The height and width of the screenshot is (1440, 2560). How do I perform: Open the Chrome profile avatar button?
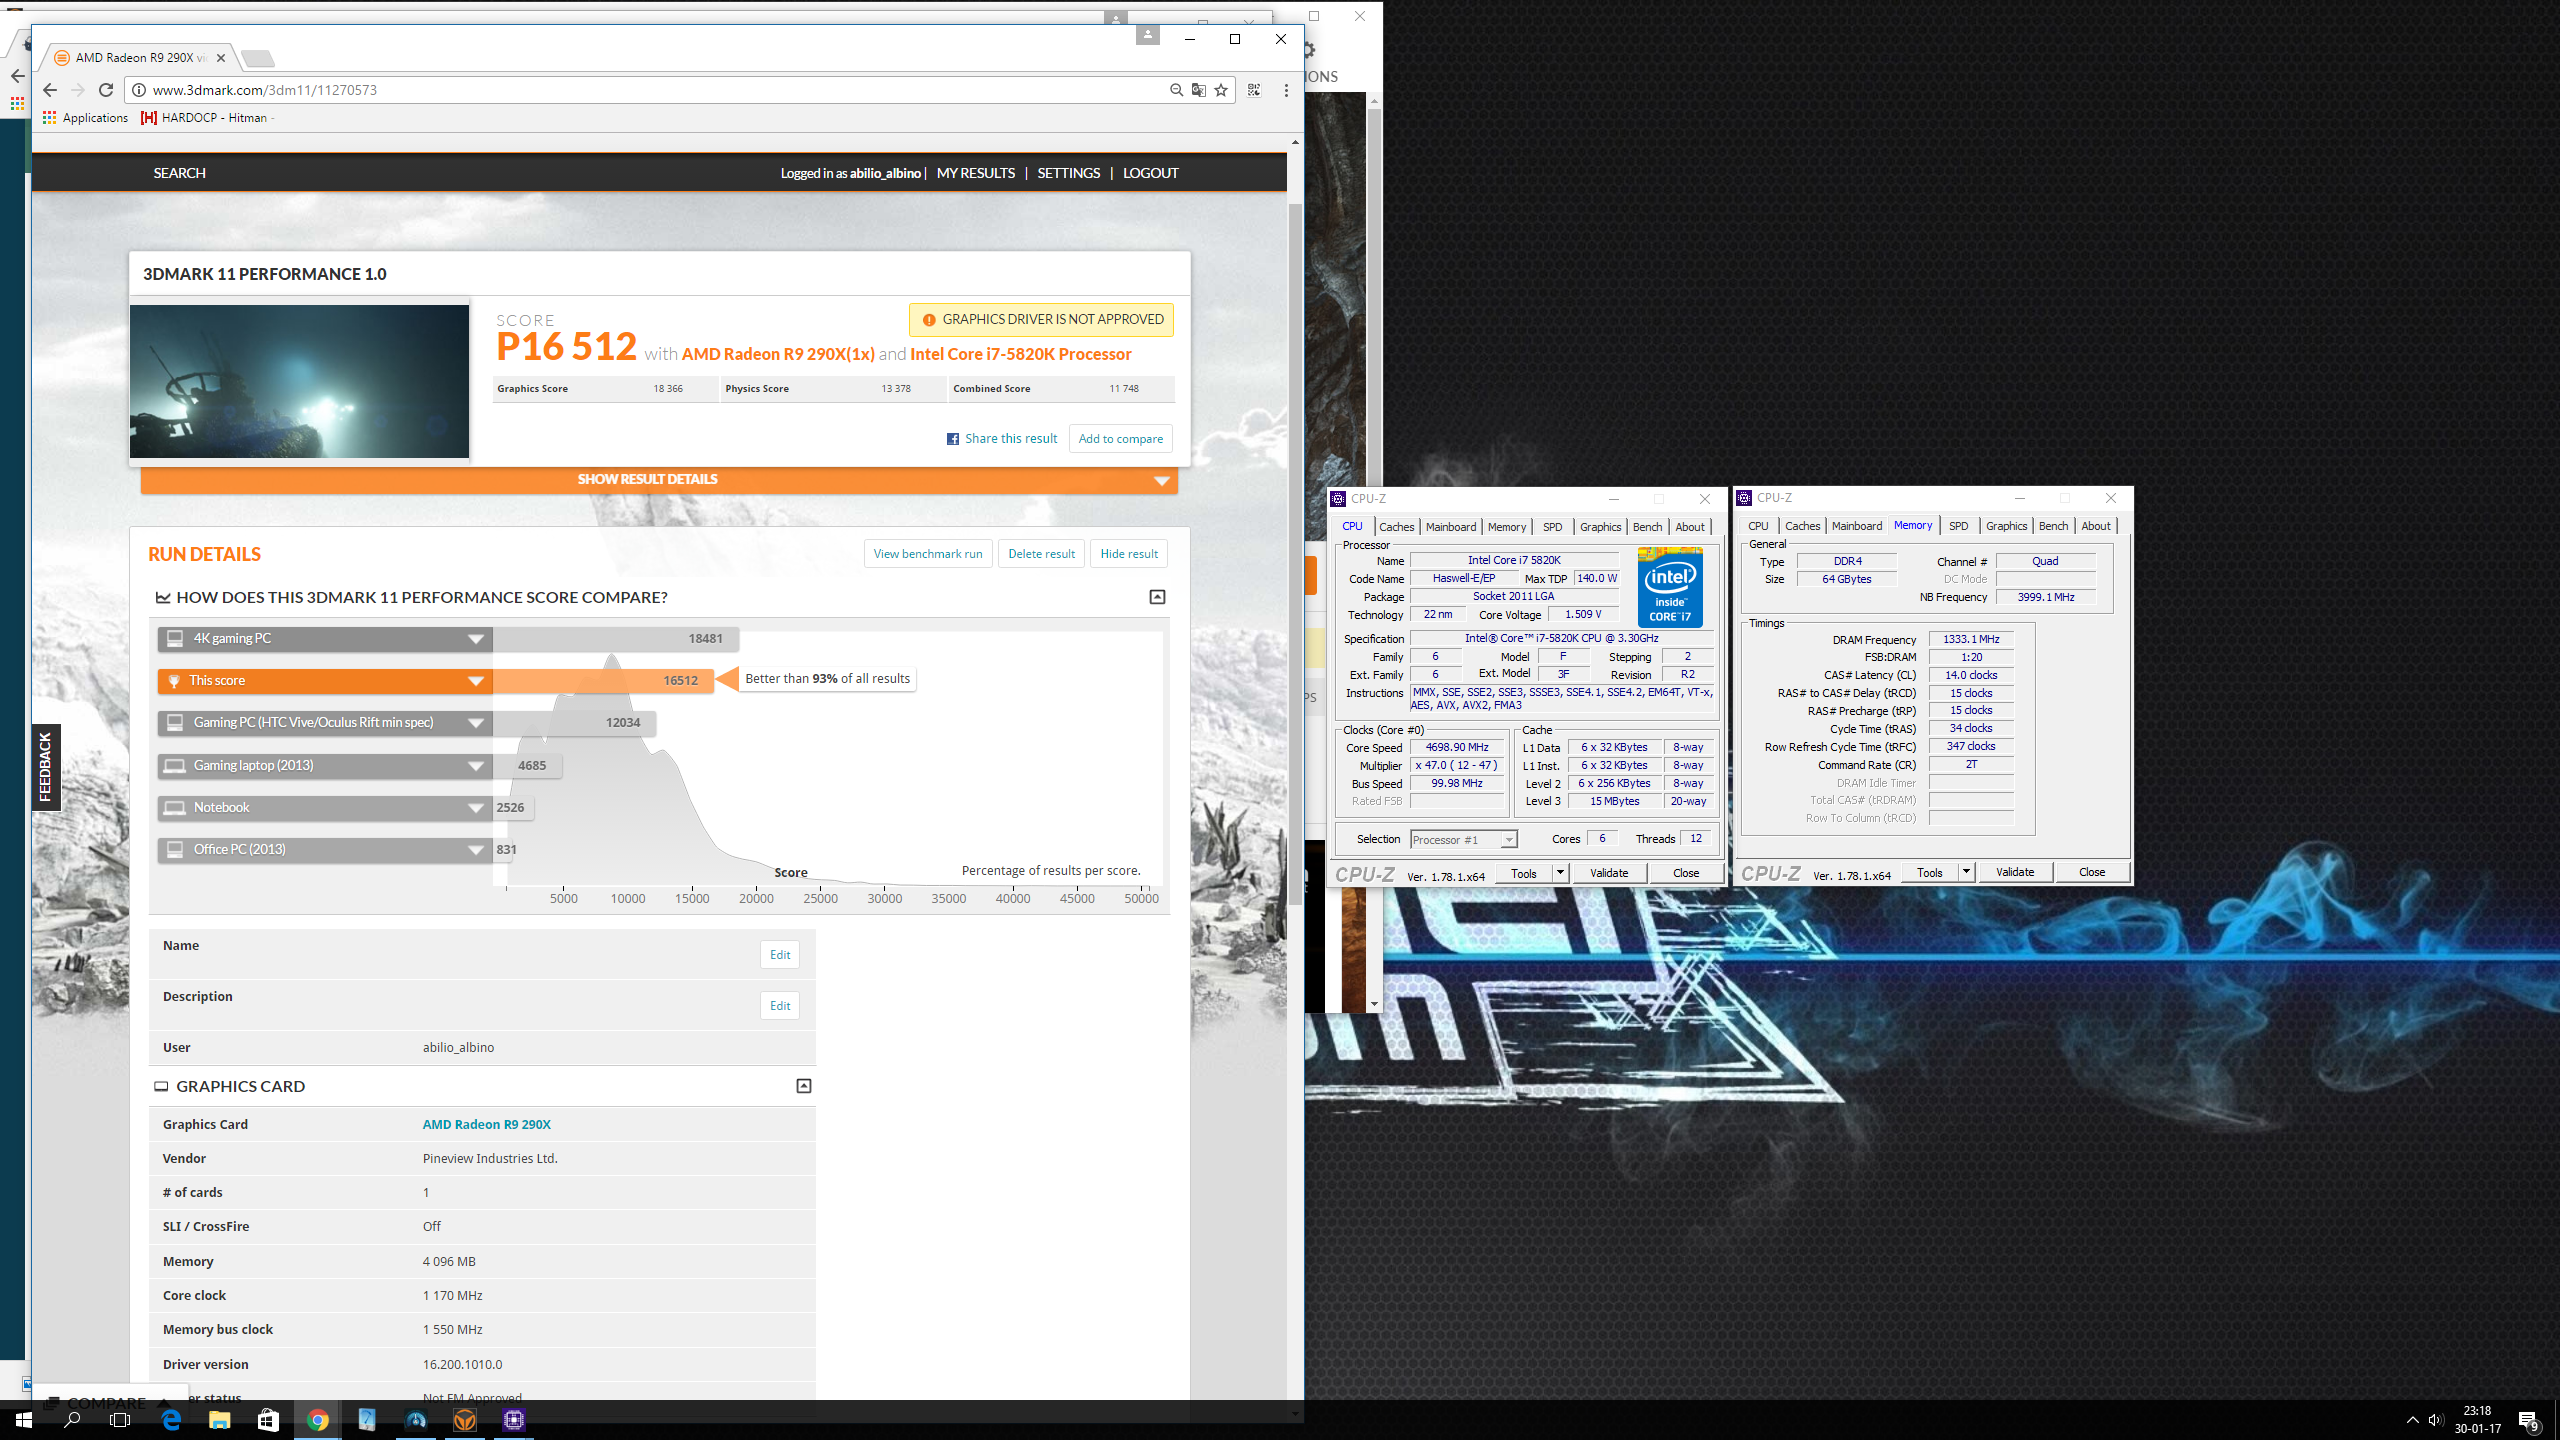[x=1148, y=36]
